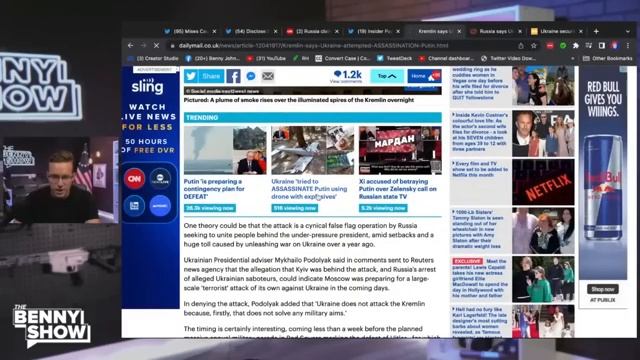This screenshot has height=360, width=640.
Task: Open the green extension icon
Action: click(563, 46)
